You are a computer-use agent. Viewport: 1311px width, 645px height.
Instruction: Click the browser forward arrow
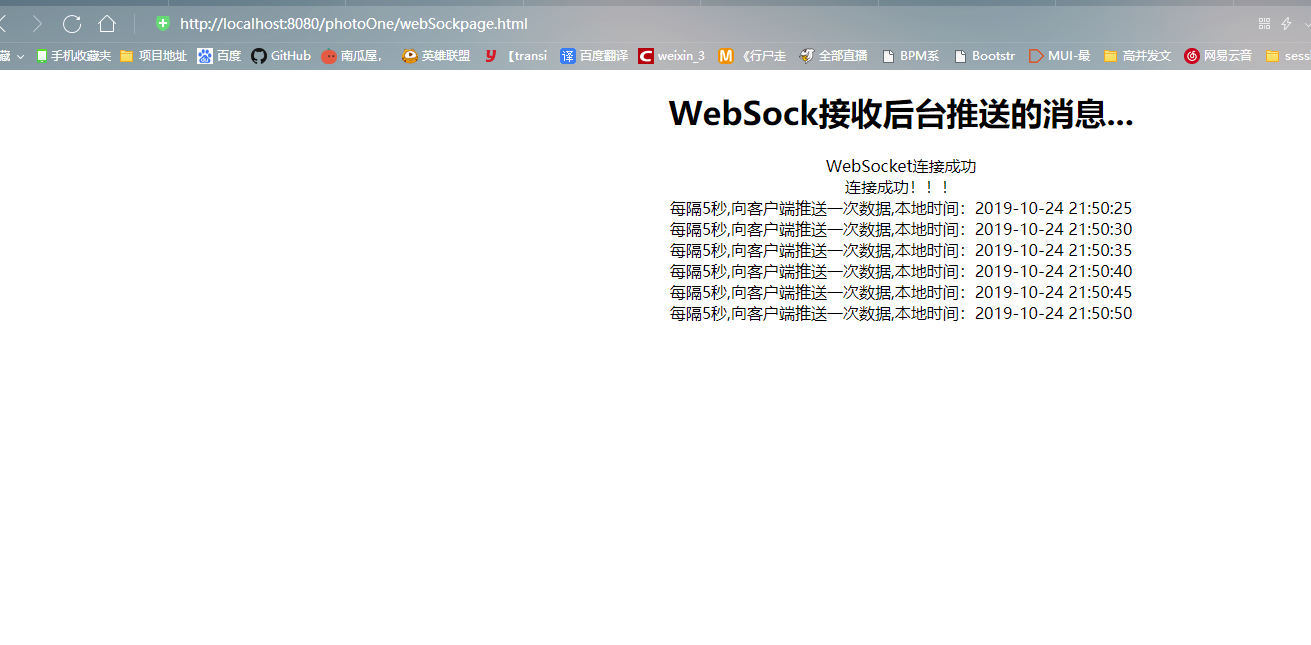(36, 24)
